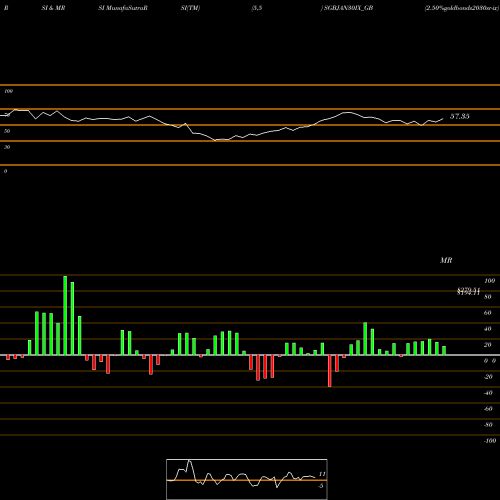This screenshot has height=500, width=500.
Task: Click the 30 level label on the RSI axis
Action: [x=7, y=147]
